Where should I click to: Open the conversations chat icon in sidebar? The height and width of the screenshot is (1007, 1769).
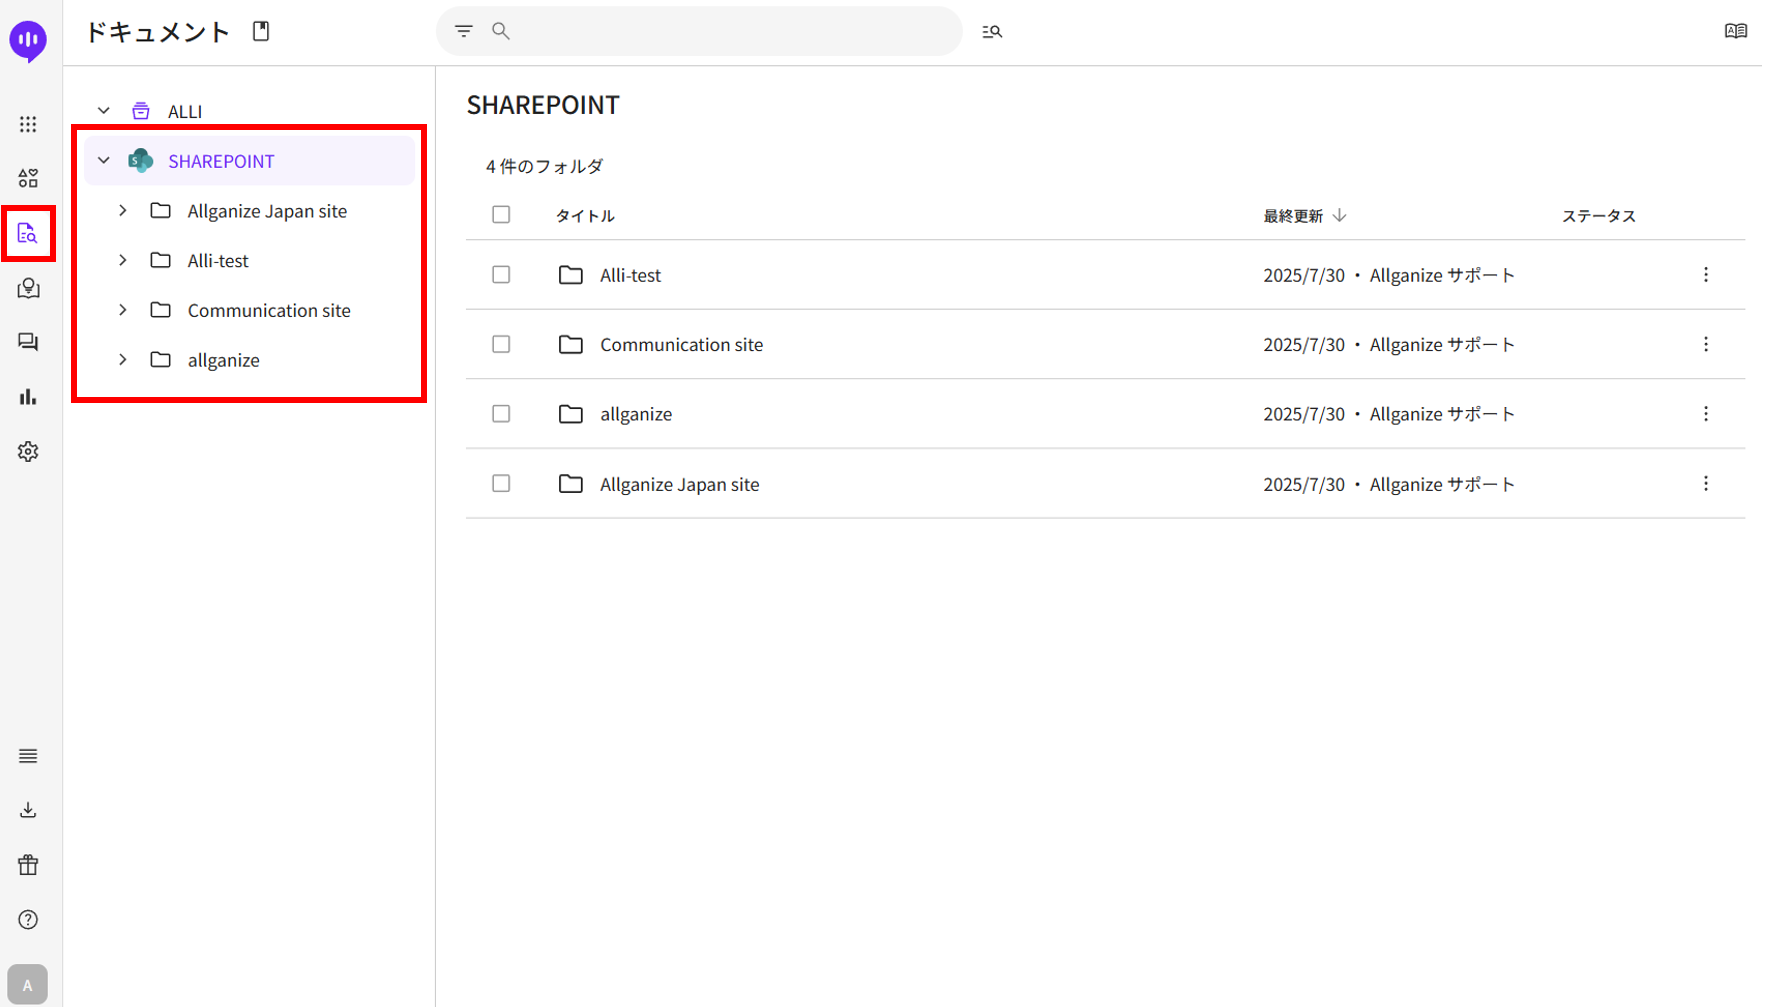point(28,343)
